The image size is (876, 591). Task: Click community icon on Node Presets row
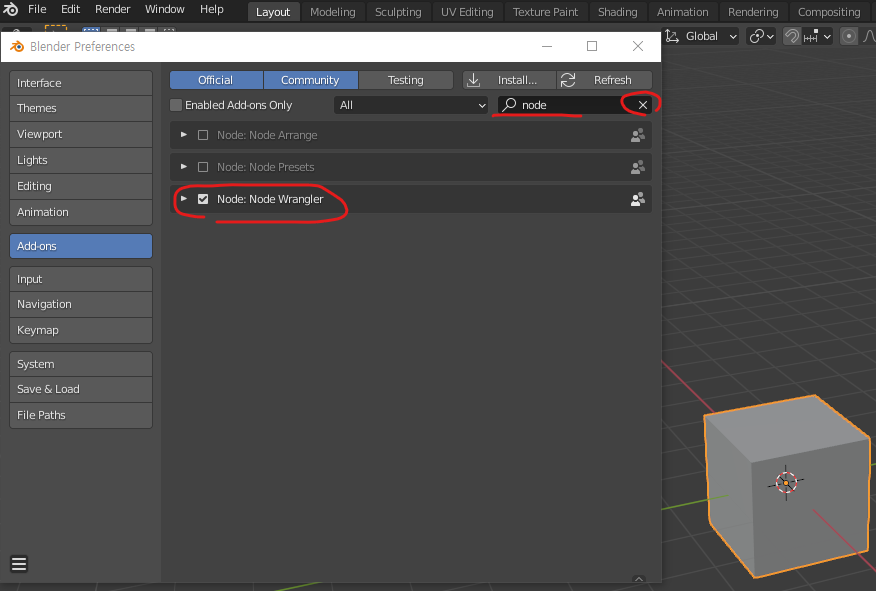tap(637, 167)
